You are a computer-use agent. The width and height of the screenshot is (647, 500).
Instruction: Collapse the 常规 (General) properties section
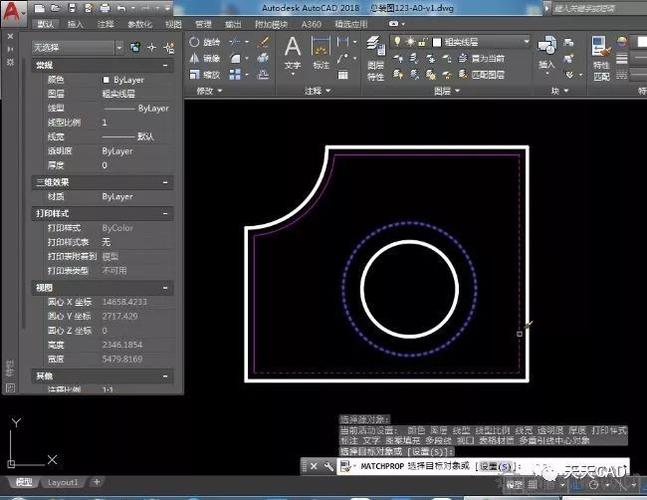[165, 64]
